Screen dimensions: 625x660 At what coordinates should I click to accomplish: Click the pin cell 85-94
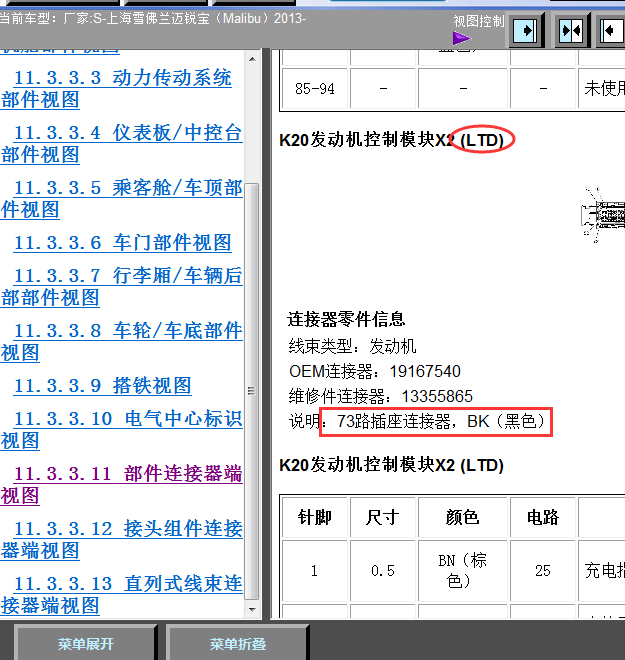coord(315,88)
